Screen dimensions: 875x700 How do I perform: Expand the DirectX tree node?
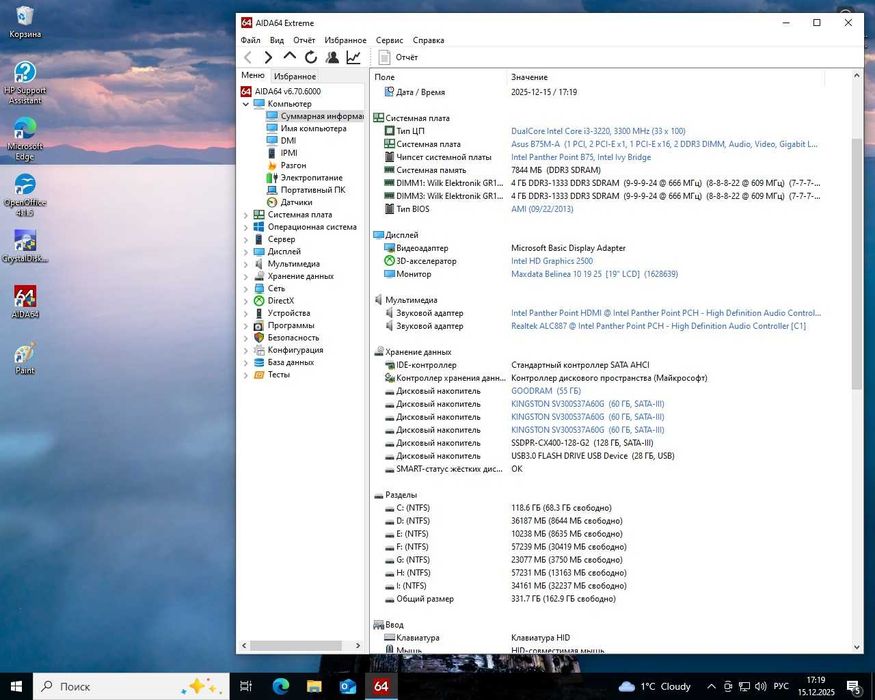tap(246, 300)
